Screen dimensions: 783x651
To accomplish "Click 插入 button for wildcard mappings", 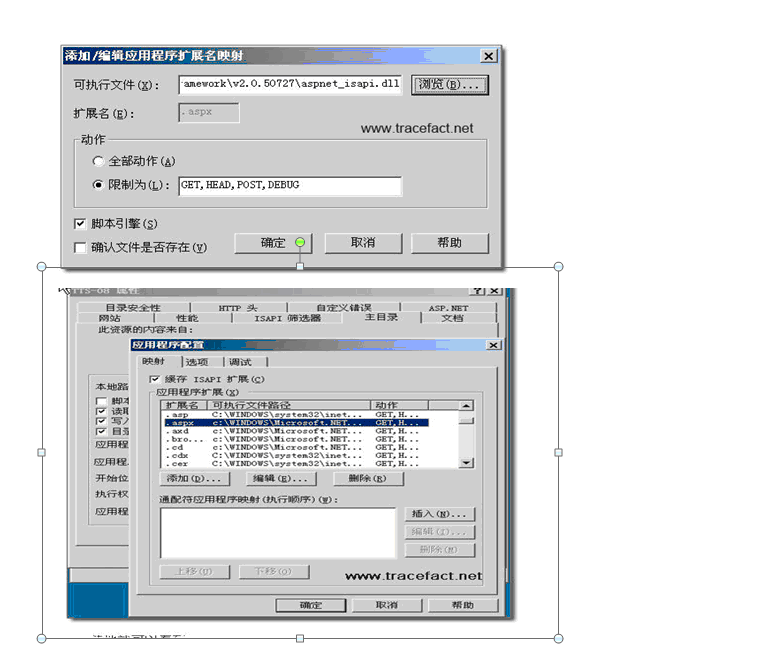I will click(x=439, y=514).
